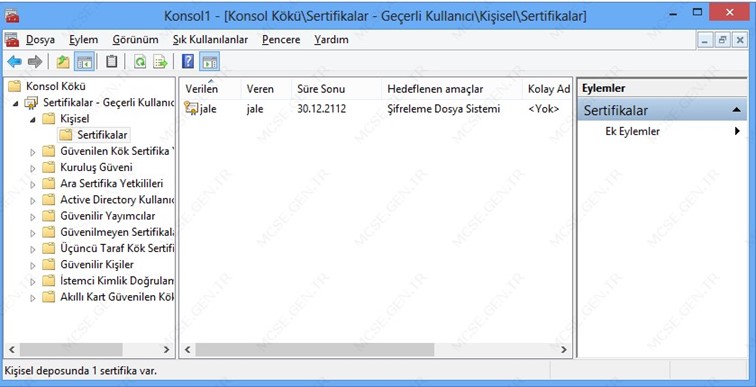Click the 30.12.2112 expiry date cell
Viewport: 756px width, 387px height.
(322, 109)
